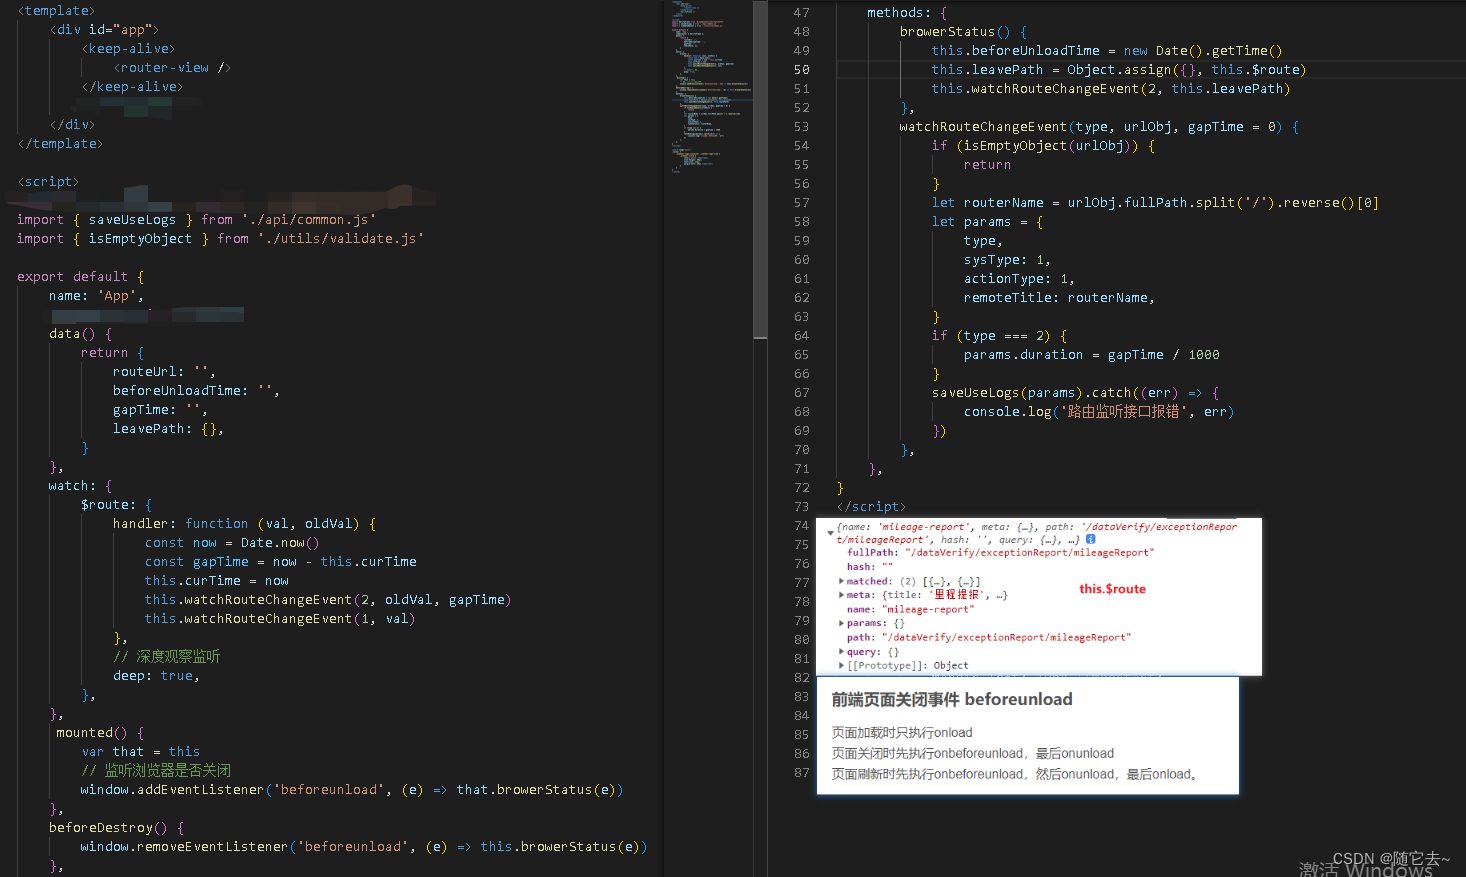The image size is (1466, 877).
Task: Click the 'this.leavePath = Object.assign' line
Action: point(1119,70)
